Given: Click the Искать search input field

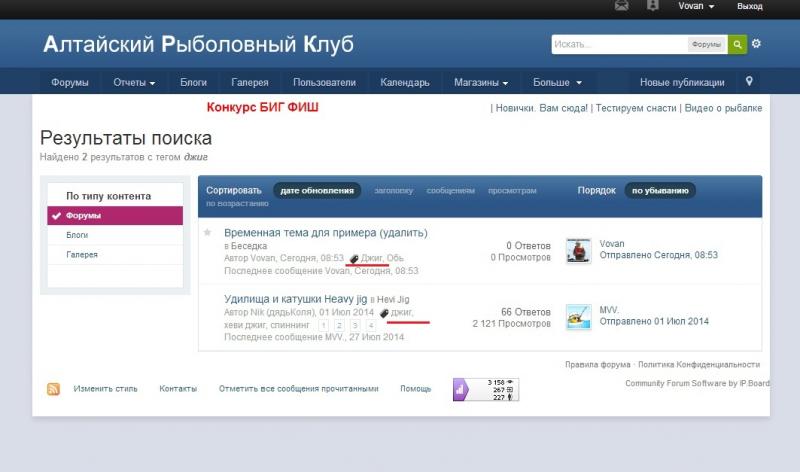Looking at the screenshot, I should pyautogui.click(x=620, y=45).
